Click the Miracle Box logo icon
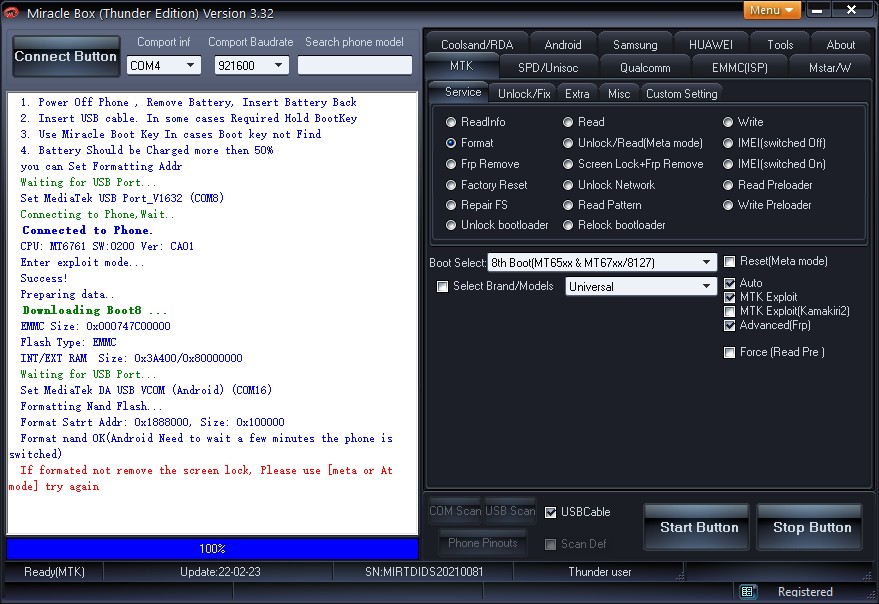The height and width of the screenshot is (604, 879). tap(11, 12)
